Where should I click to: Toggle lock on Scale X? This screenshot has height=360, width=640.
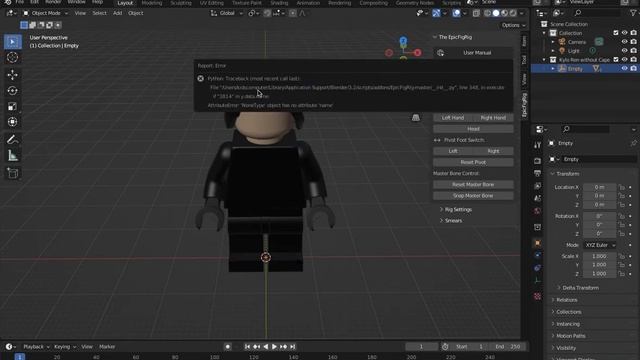tap(622, 256)
